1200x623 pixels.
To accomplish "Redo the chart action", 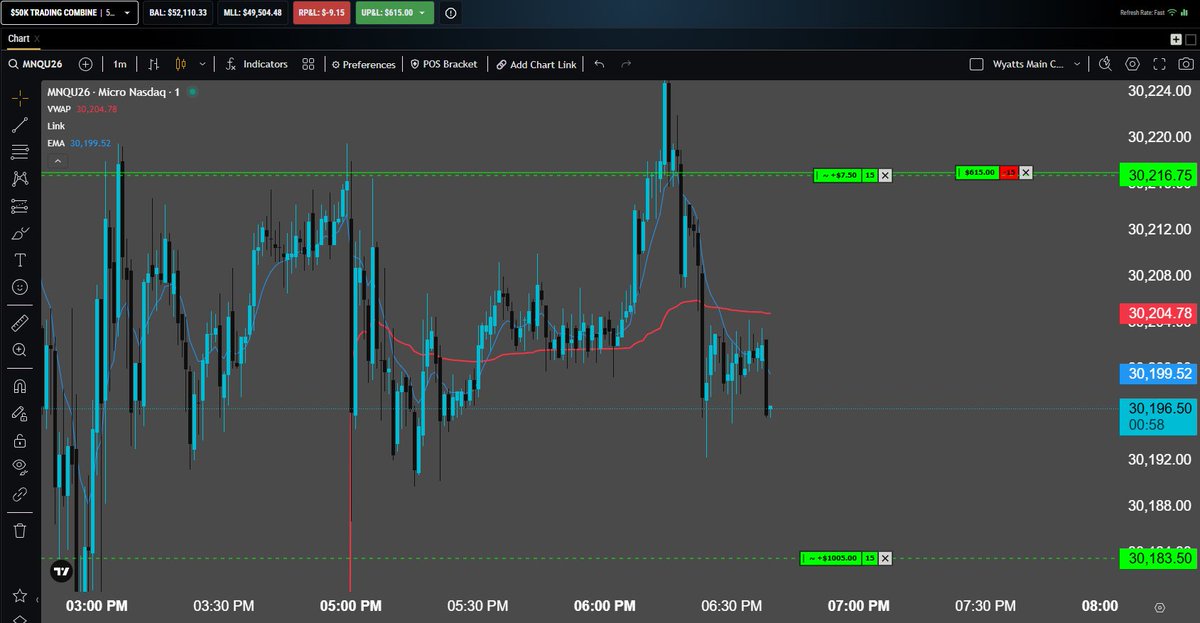I will (627, 64).
